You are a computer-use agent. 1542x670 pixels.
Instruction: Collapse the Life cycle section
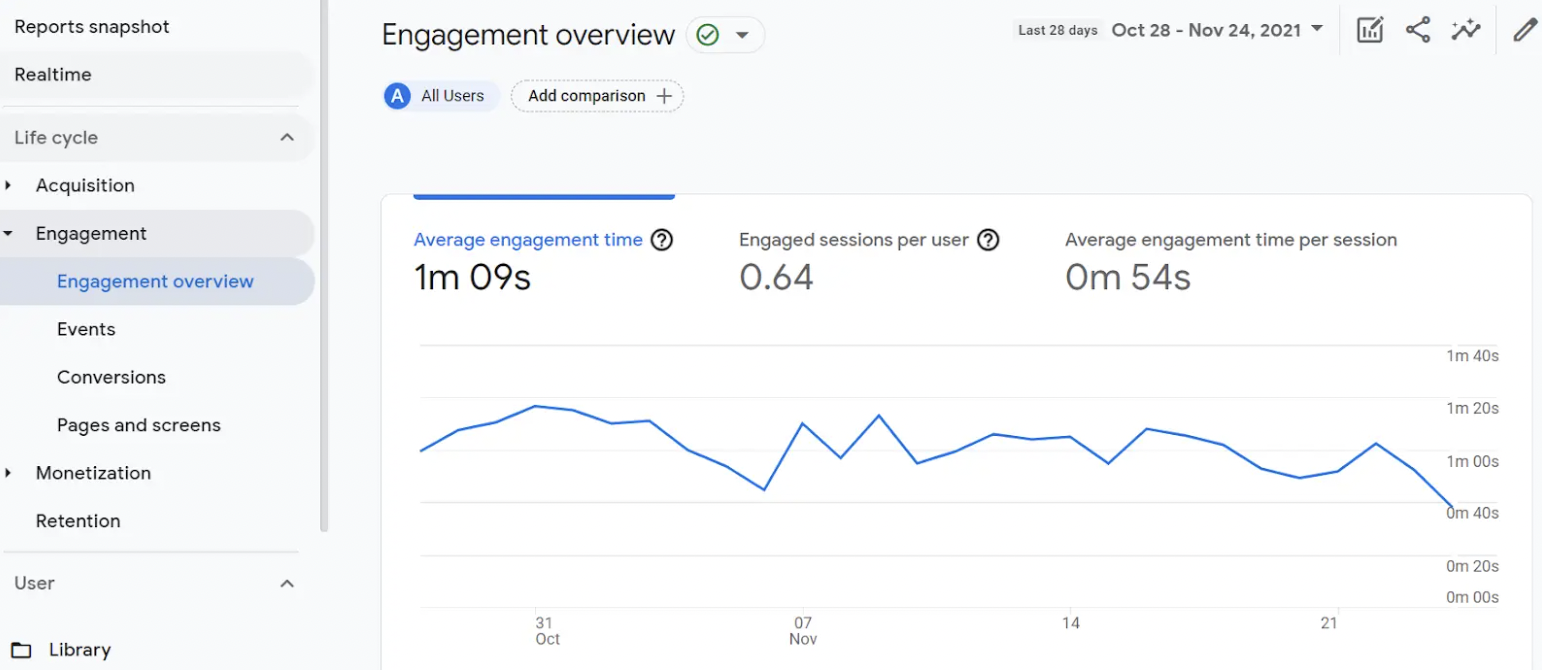coord(287,138)
